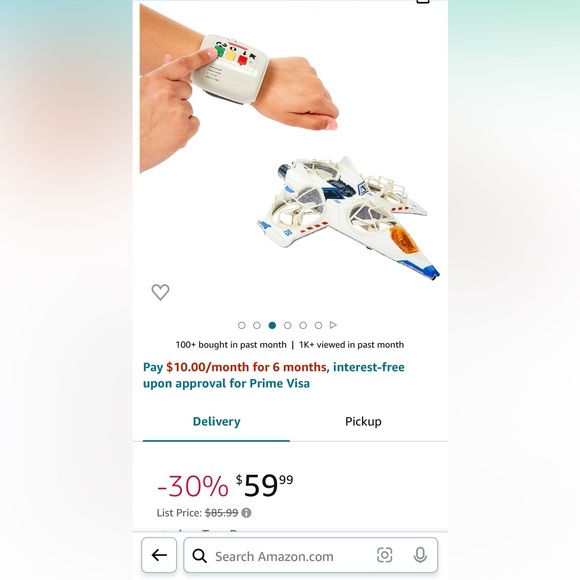
Task: Select the second image dot
Action: point(257,326)
